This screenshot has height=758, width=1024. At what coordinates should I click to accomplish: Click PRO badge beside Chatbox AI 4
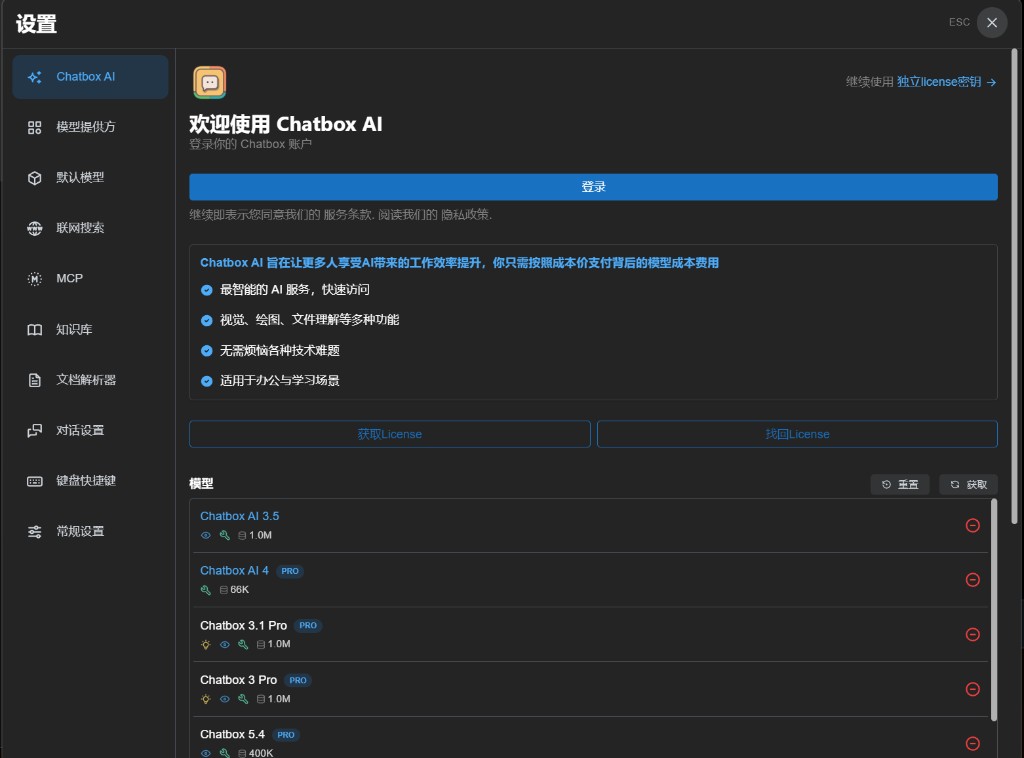290,571
